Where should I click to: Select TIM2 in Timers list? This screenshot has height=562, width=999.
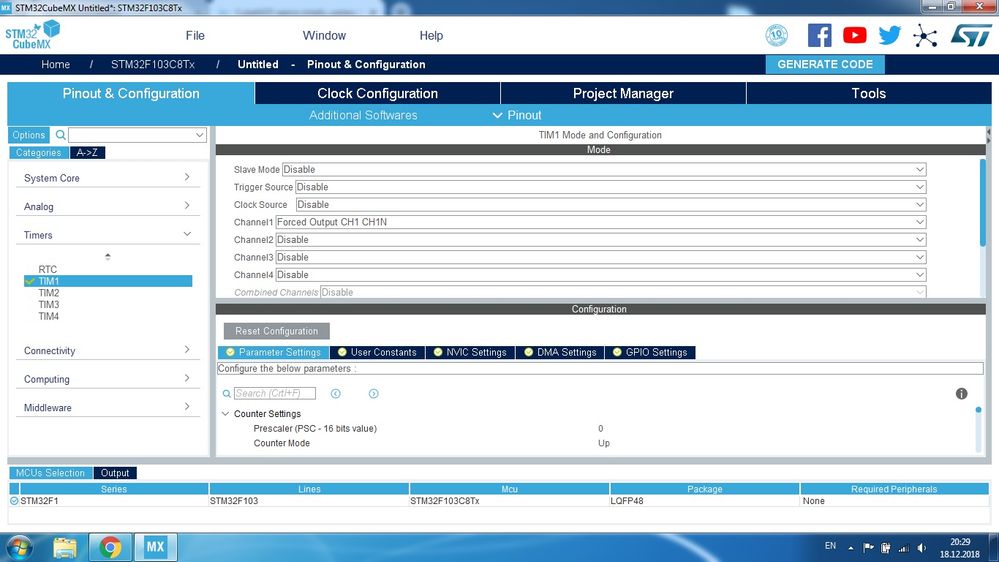click(48, 293)
